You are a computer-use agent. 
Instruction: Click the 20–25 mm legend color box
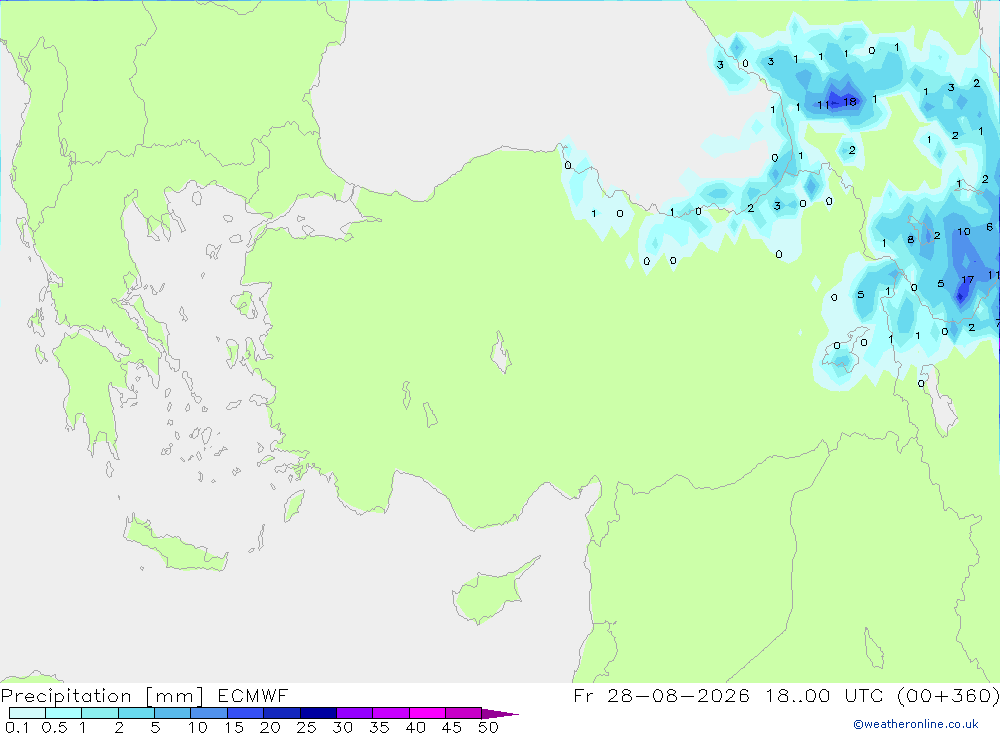tap(282, 713)
